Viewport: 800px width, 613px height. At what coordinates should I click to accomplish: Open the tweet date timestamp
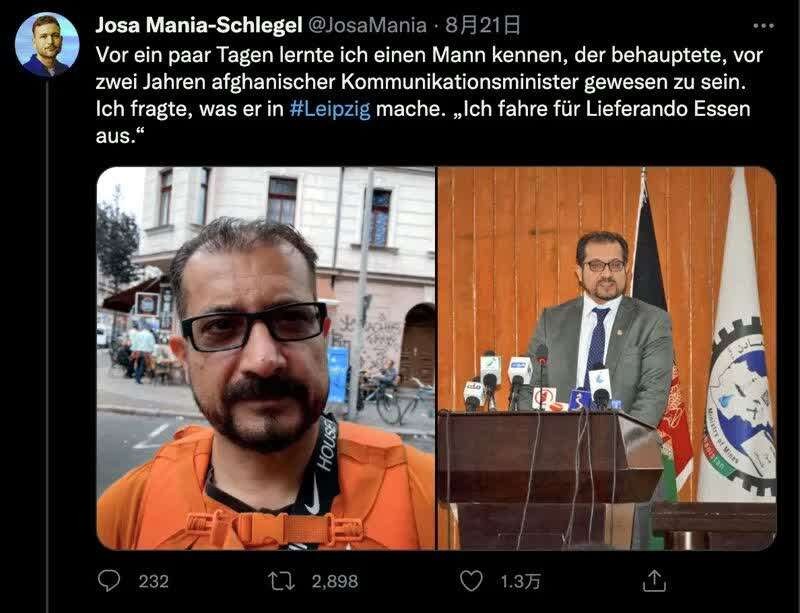[483, 25]
